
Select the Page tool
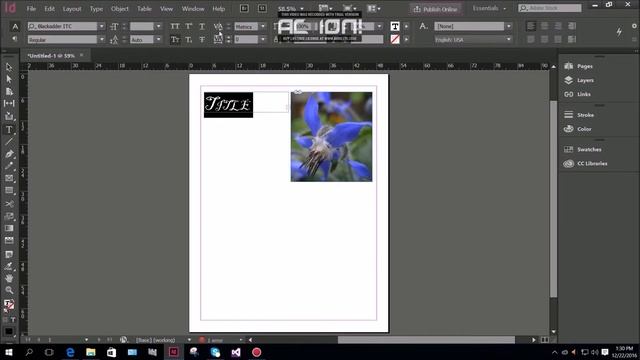pyautogui.click(x=9, y=91)
